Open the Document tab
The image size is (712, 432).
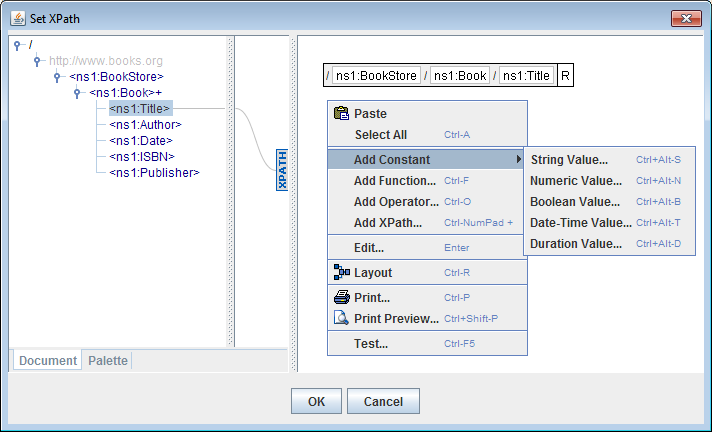[47, 360]
